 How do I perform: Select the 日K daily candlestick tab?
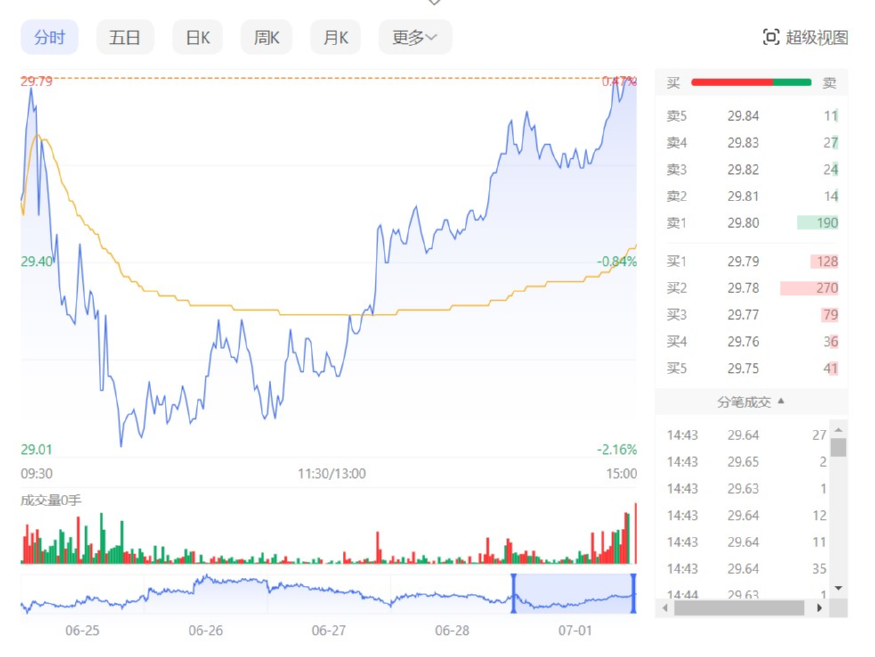(198, 37)
